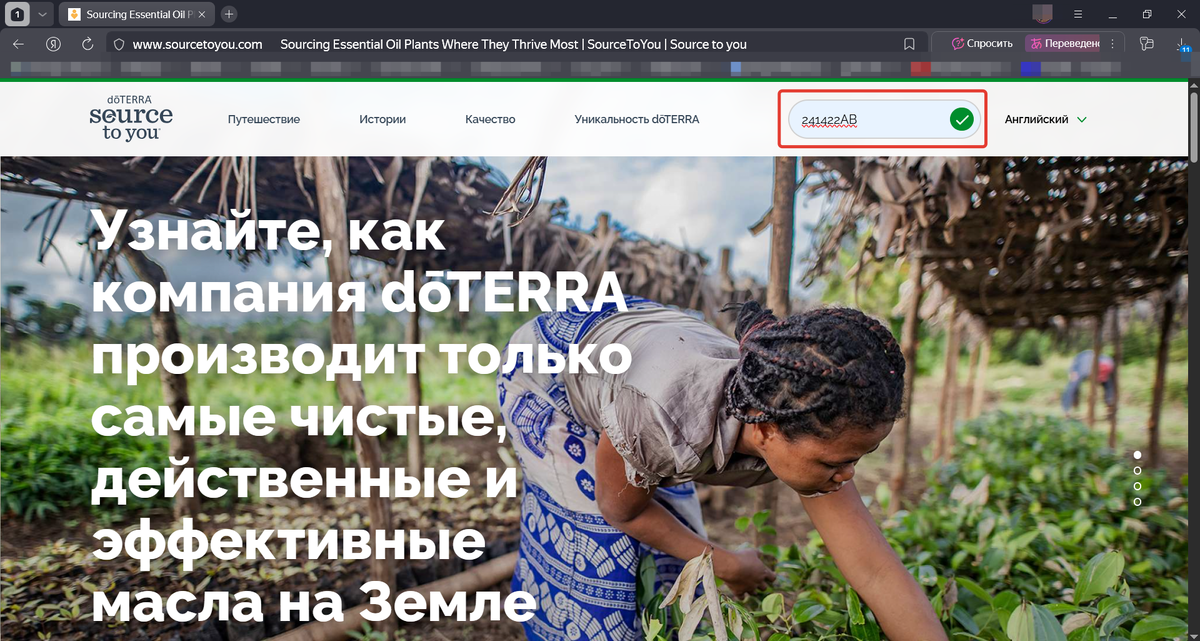Go to doTERRA Source to You logo home
The width and height of the screenshot is (1200, 641).
point(131,119)
